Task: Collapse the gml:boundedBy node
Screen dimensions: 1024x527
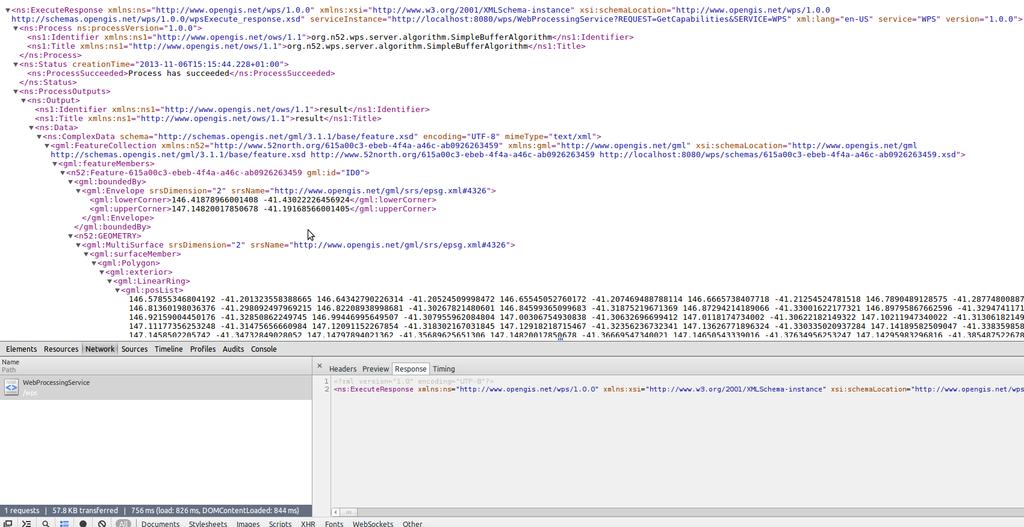Action: pyautogui.click(x=71, y=182)
